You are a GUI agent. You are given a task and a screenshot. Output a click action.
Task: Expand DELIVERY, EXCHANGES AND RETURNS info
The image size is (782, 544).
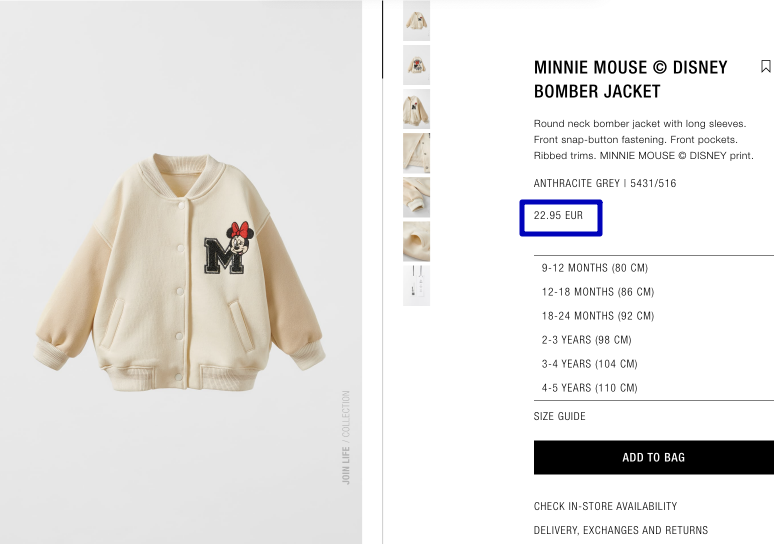point(620,530)
